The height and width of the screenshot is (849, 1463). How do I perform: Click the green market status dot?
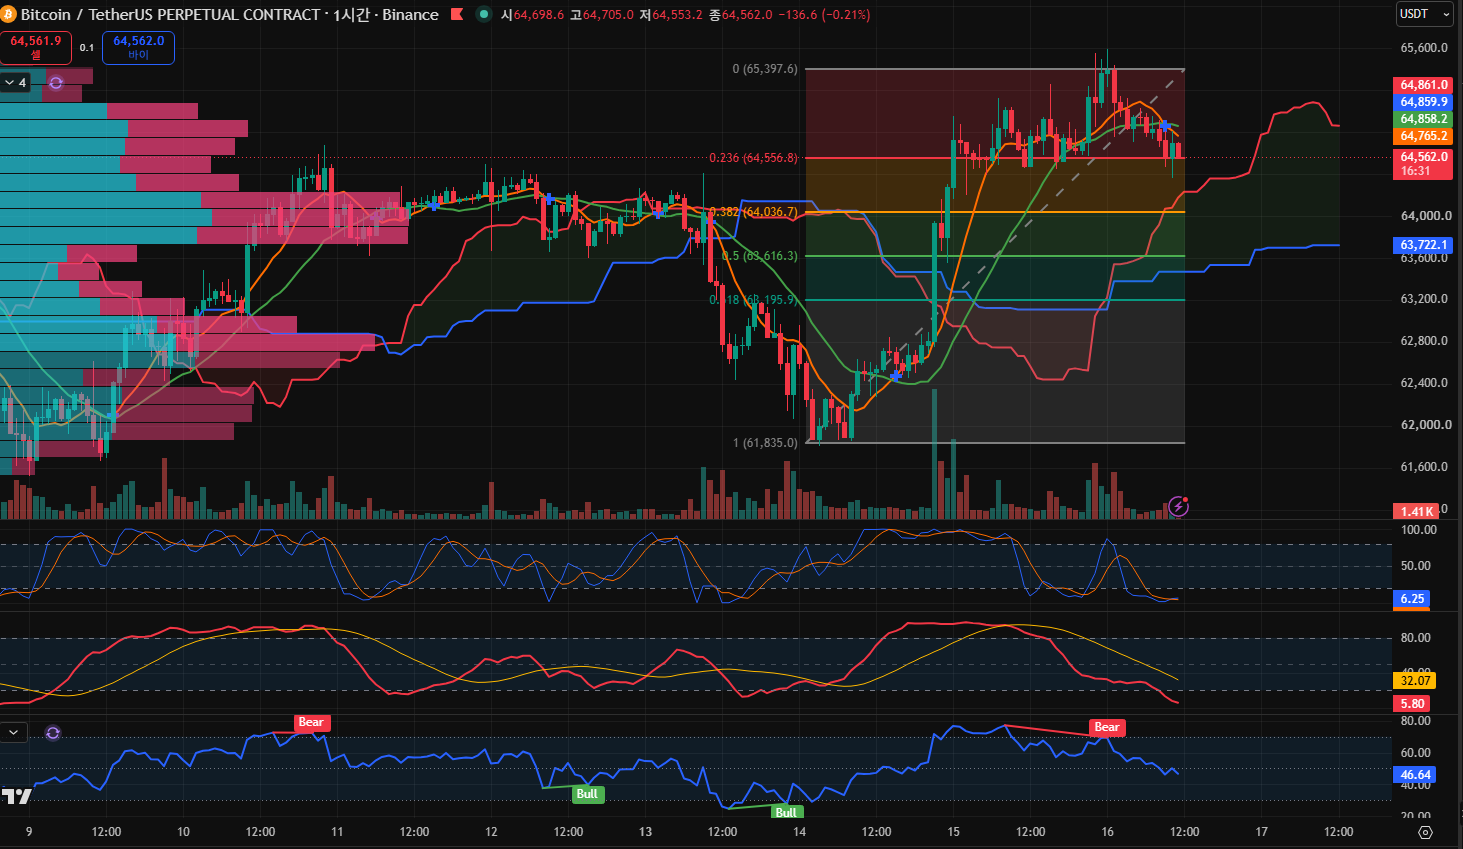coord(484,14)
